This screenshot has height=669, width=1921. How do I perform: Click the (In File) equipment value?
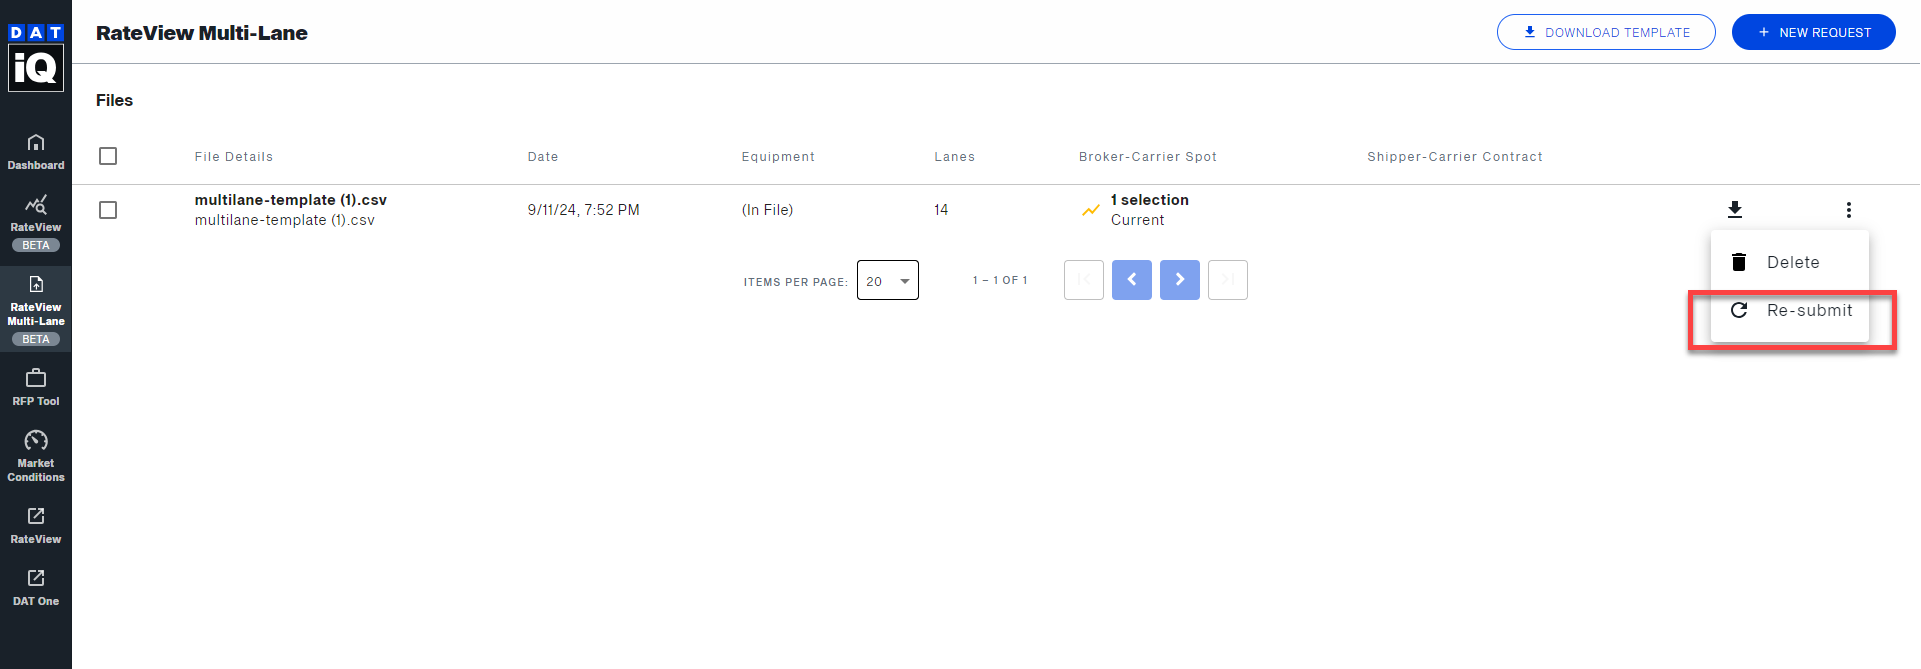767,210
